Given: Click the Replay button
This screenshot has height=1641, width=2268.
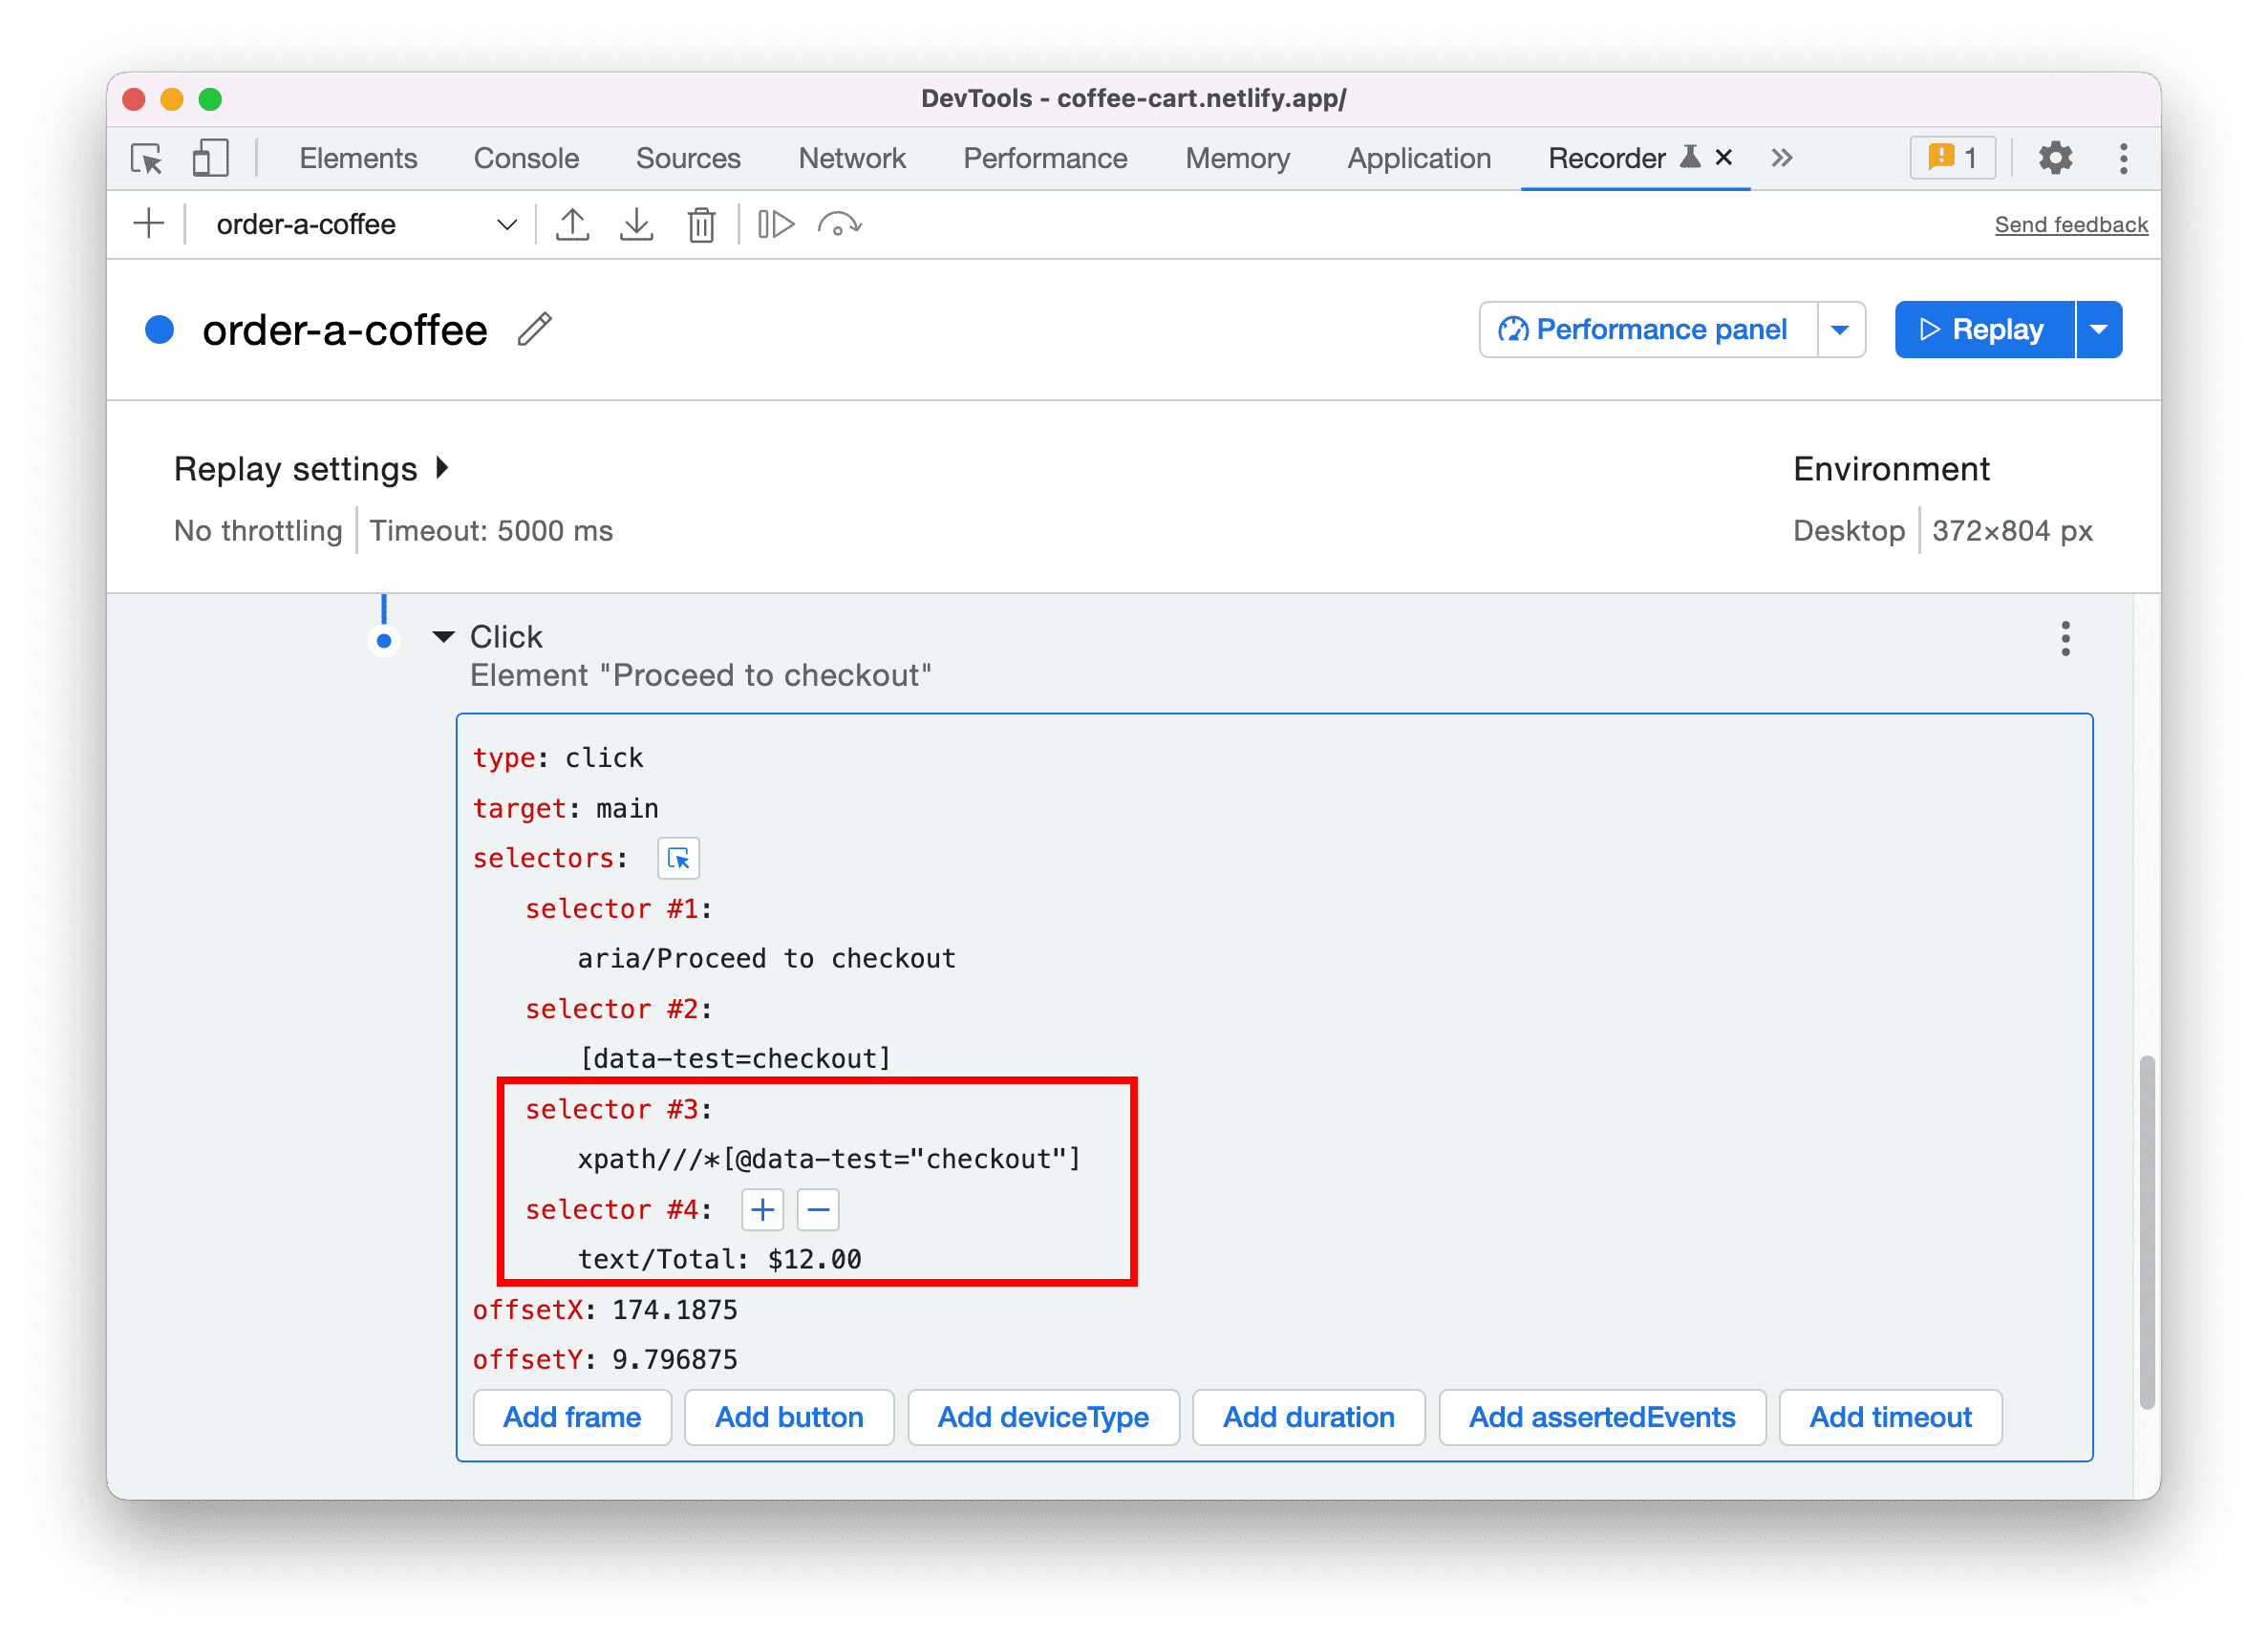Looking at the screenshot, I should 1984,328.
